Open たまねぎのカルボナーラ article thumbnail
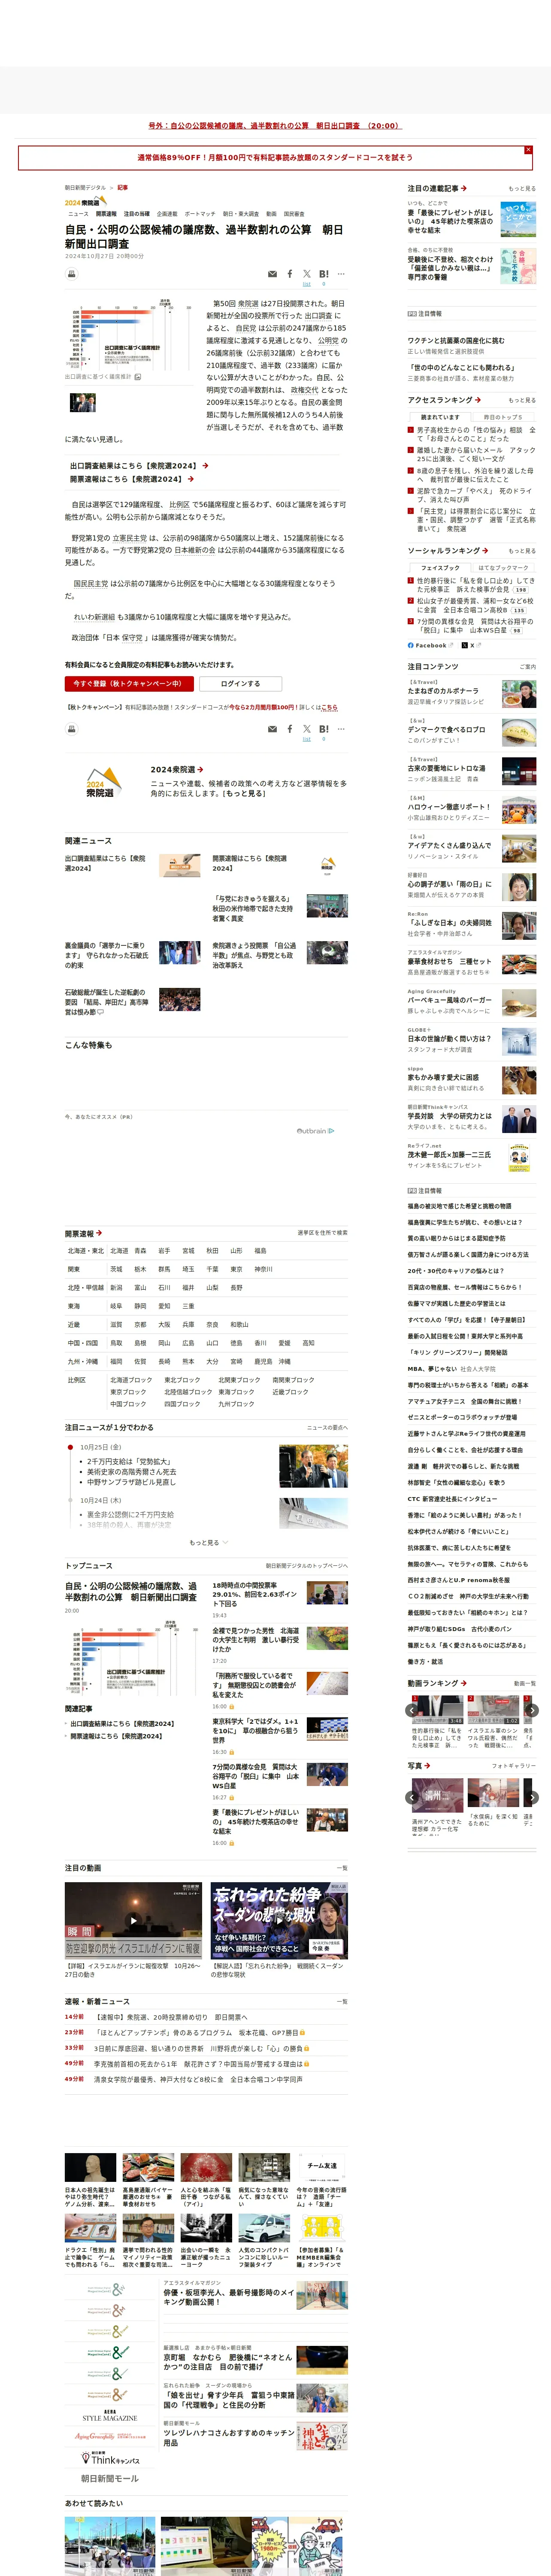551x2576 pixels. [518, 694]
